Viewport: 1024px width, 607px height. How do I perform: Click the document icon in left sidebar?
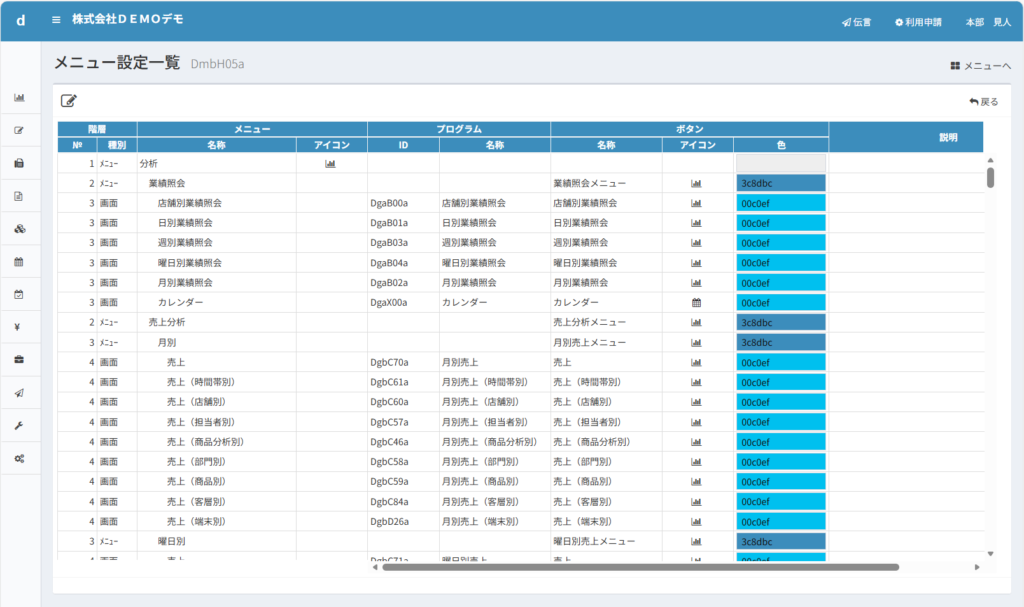(x=19, y=196)
